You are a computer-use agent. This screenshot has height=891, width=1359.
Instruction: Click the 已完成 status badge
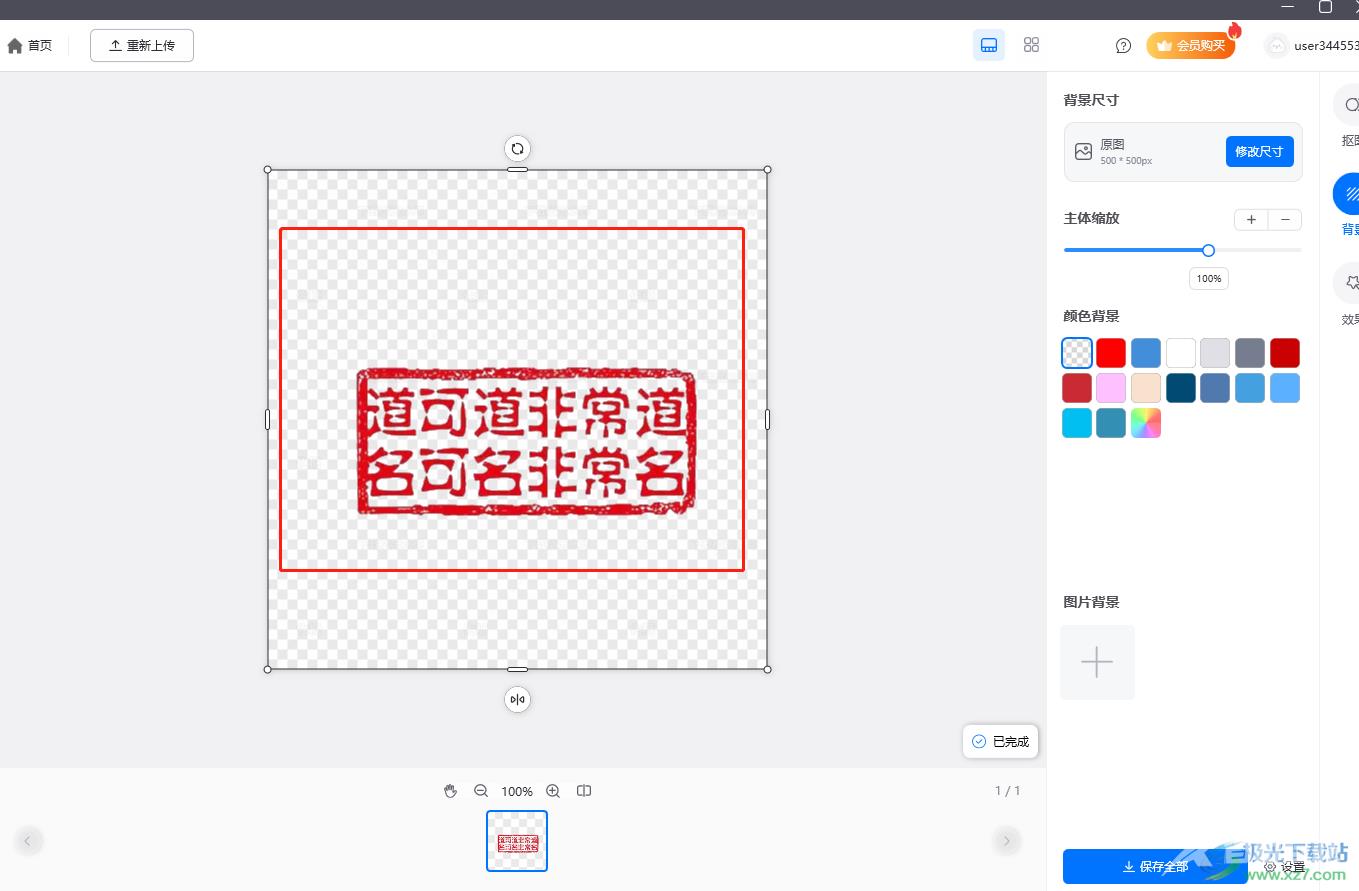pos(1001,741)
